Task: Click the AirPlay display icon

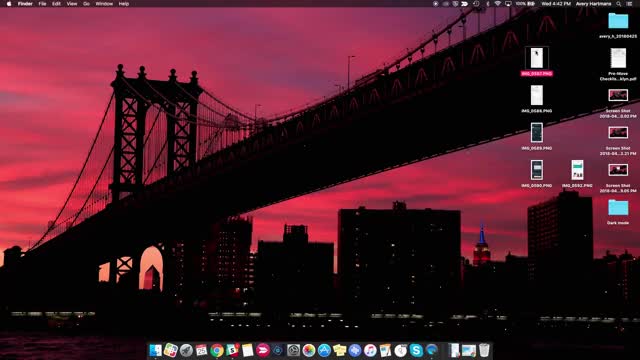Action: [508, 4]
